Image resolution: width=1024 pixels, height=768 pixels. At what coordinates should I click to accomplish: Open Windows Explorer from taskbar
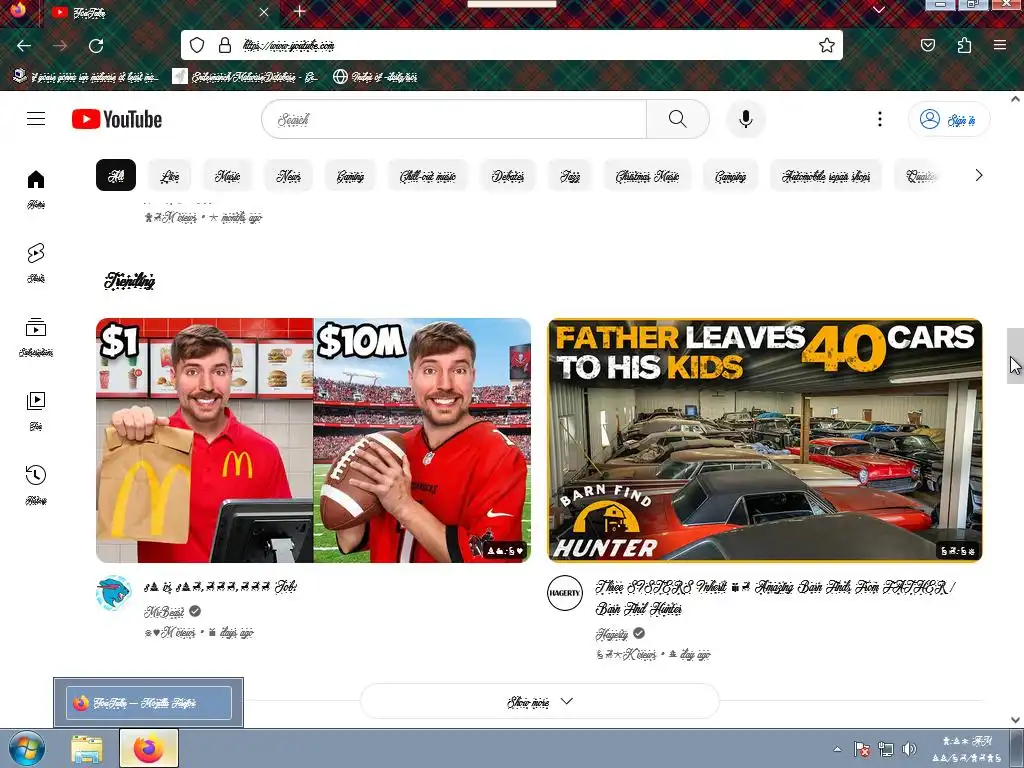(87, 749)
